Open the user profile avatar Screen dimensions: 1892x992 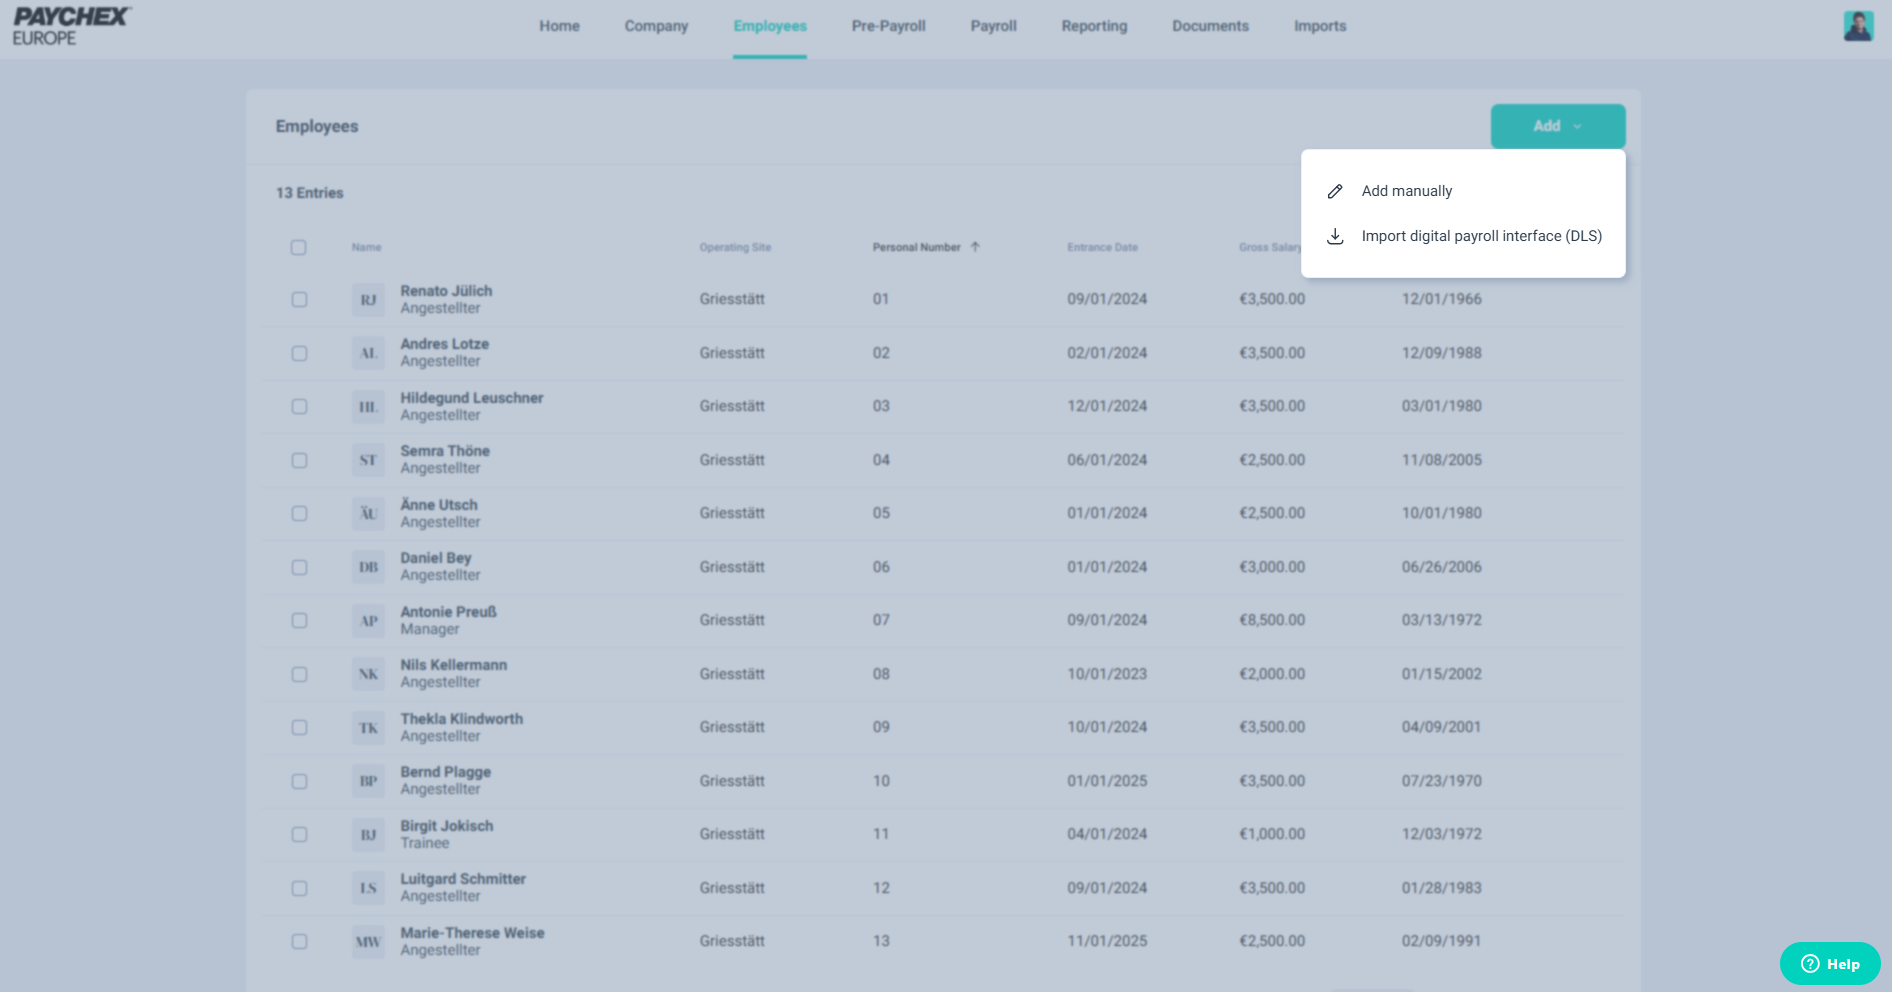tap(1857, 26)
